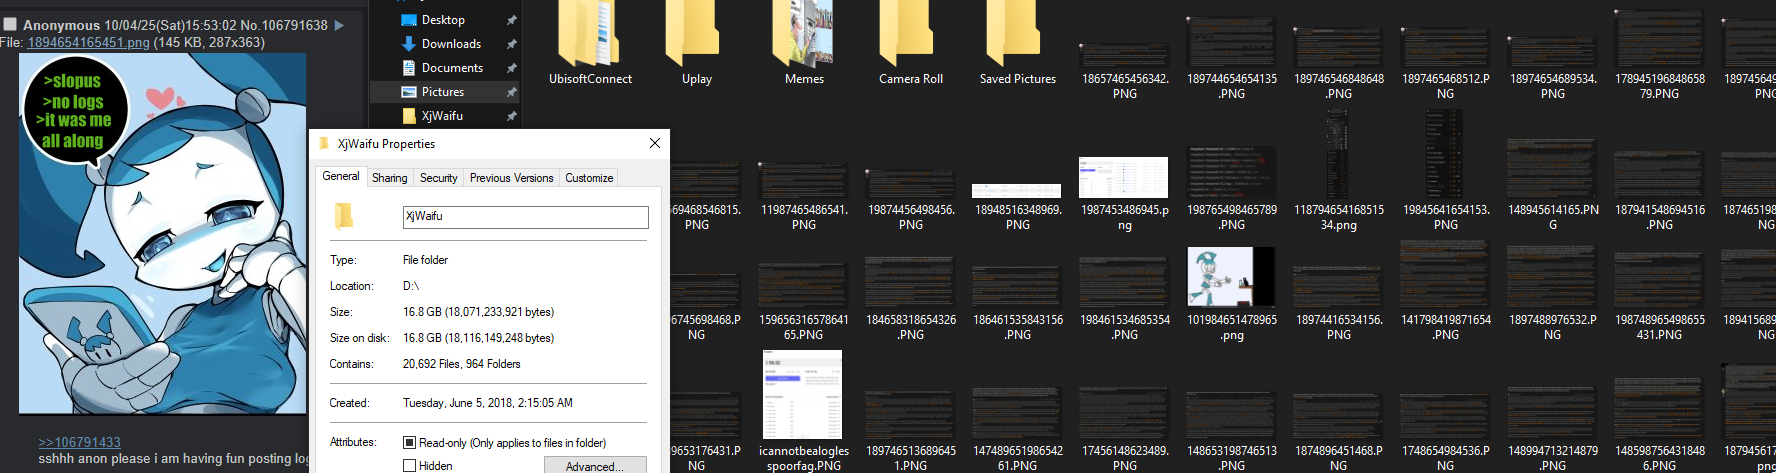Switch to the Security tab

click(438, 178)
